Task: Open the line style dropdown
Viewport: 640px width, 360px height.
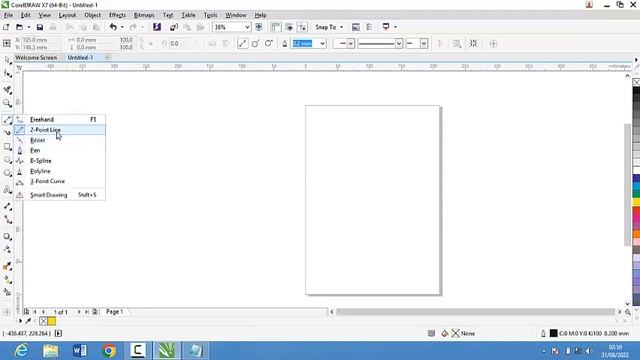Action: pos(398,43)
